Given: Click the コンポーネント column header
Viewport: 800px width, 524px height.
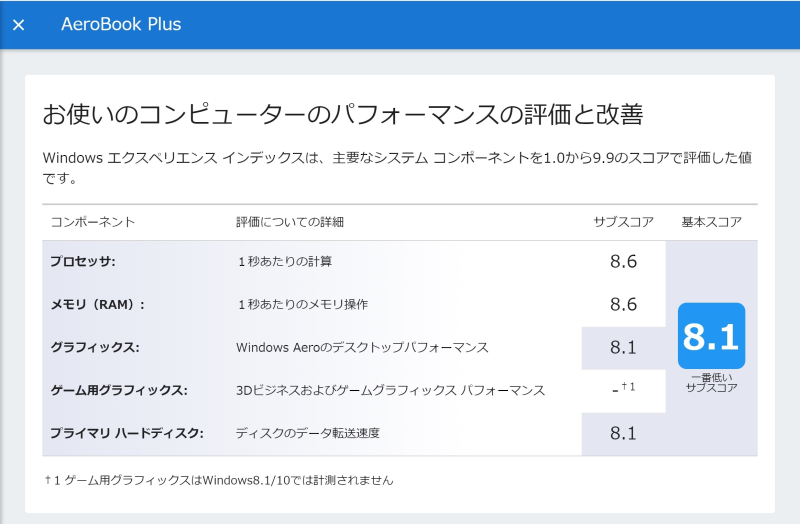Looking at the screenshot, I should (x=93, y=222).
